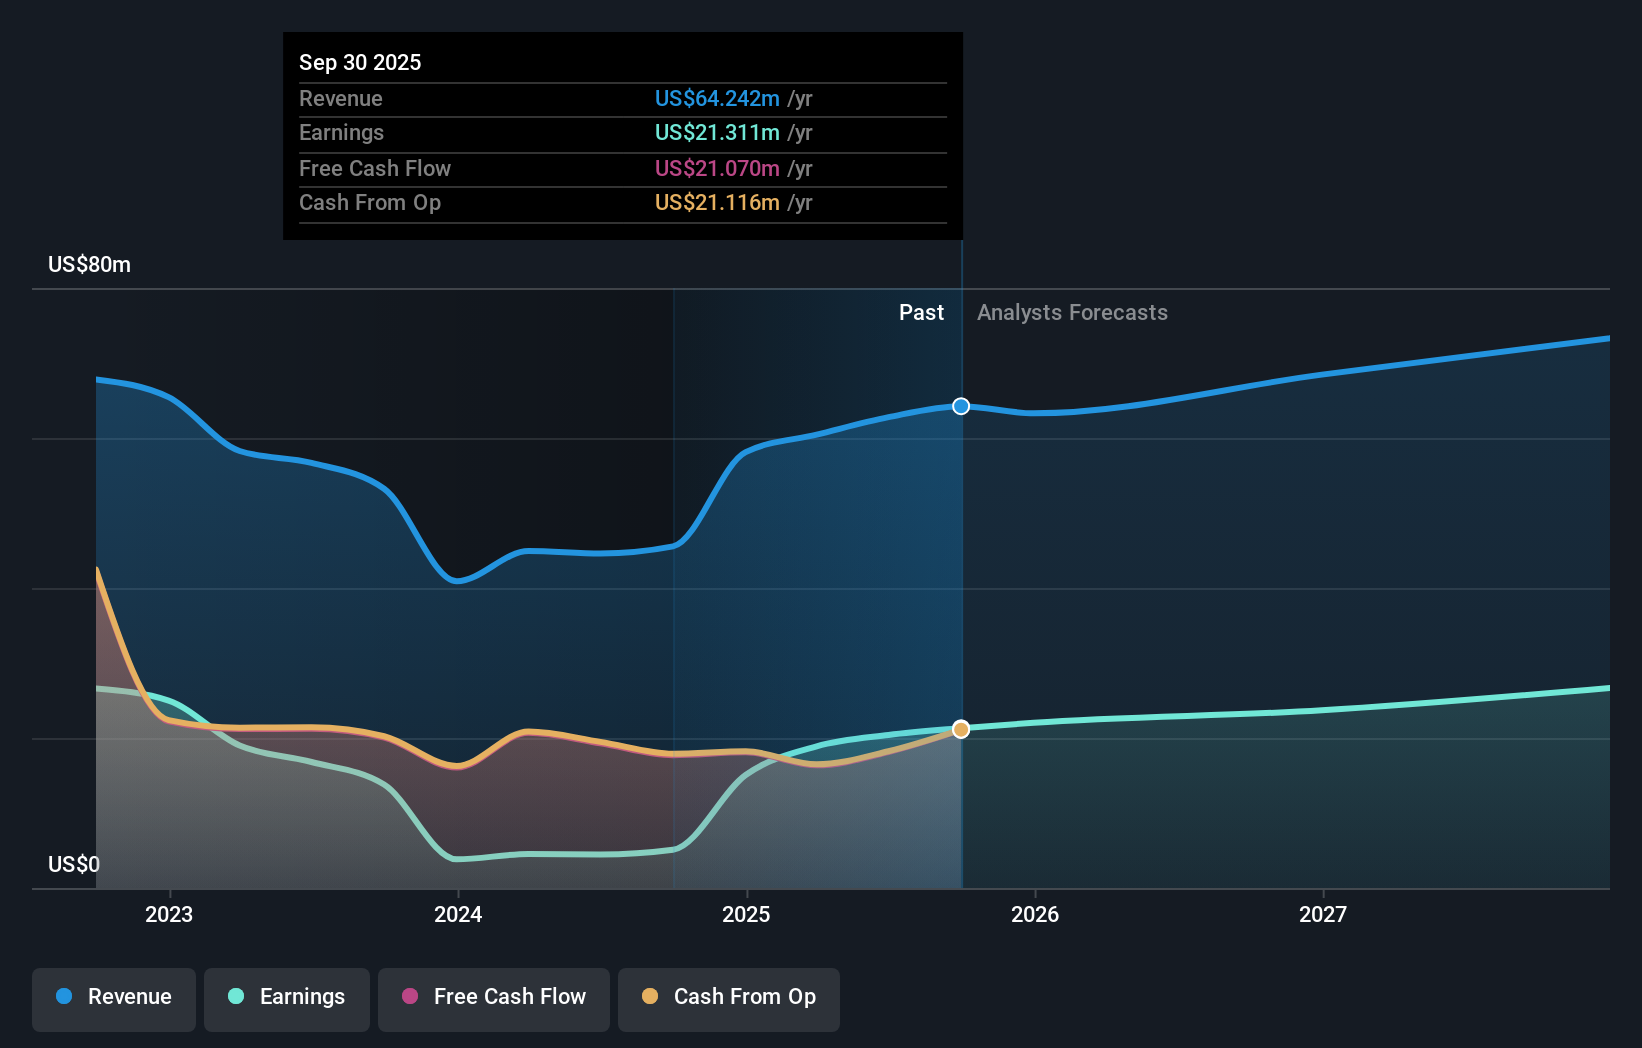Viewport: 1642px width, 1048px height.
Task: Switch to the Analysts Forecasts section
Action: coord(1072,312)
